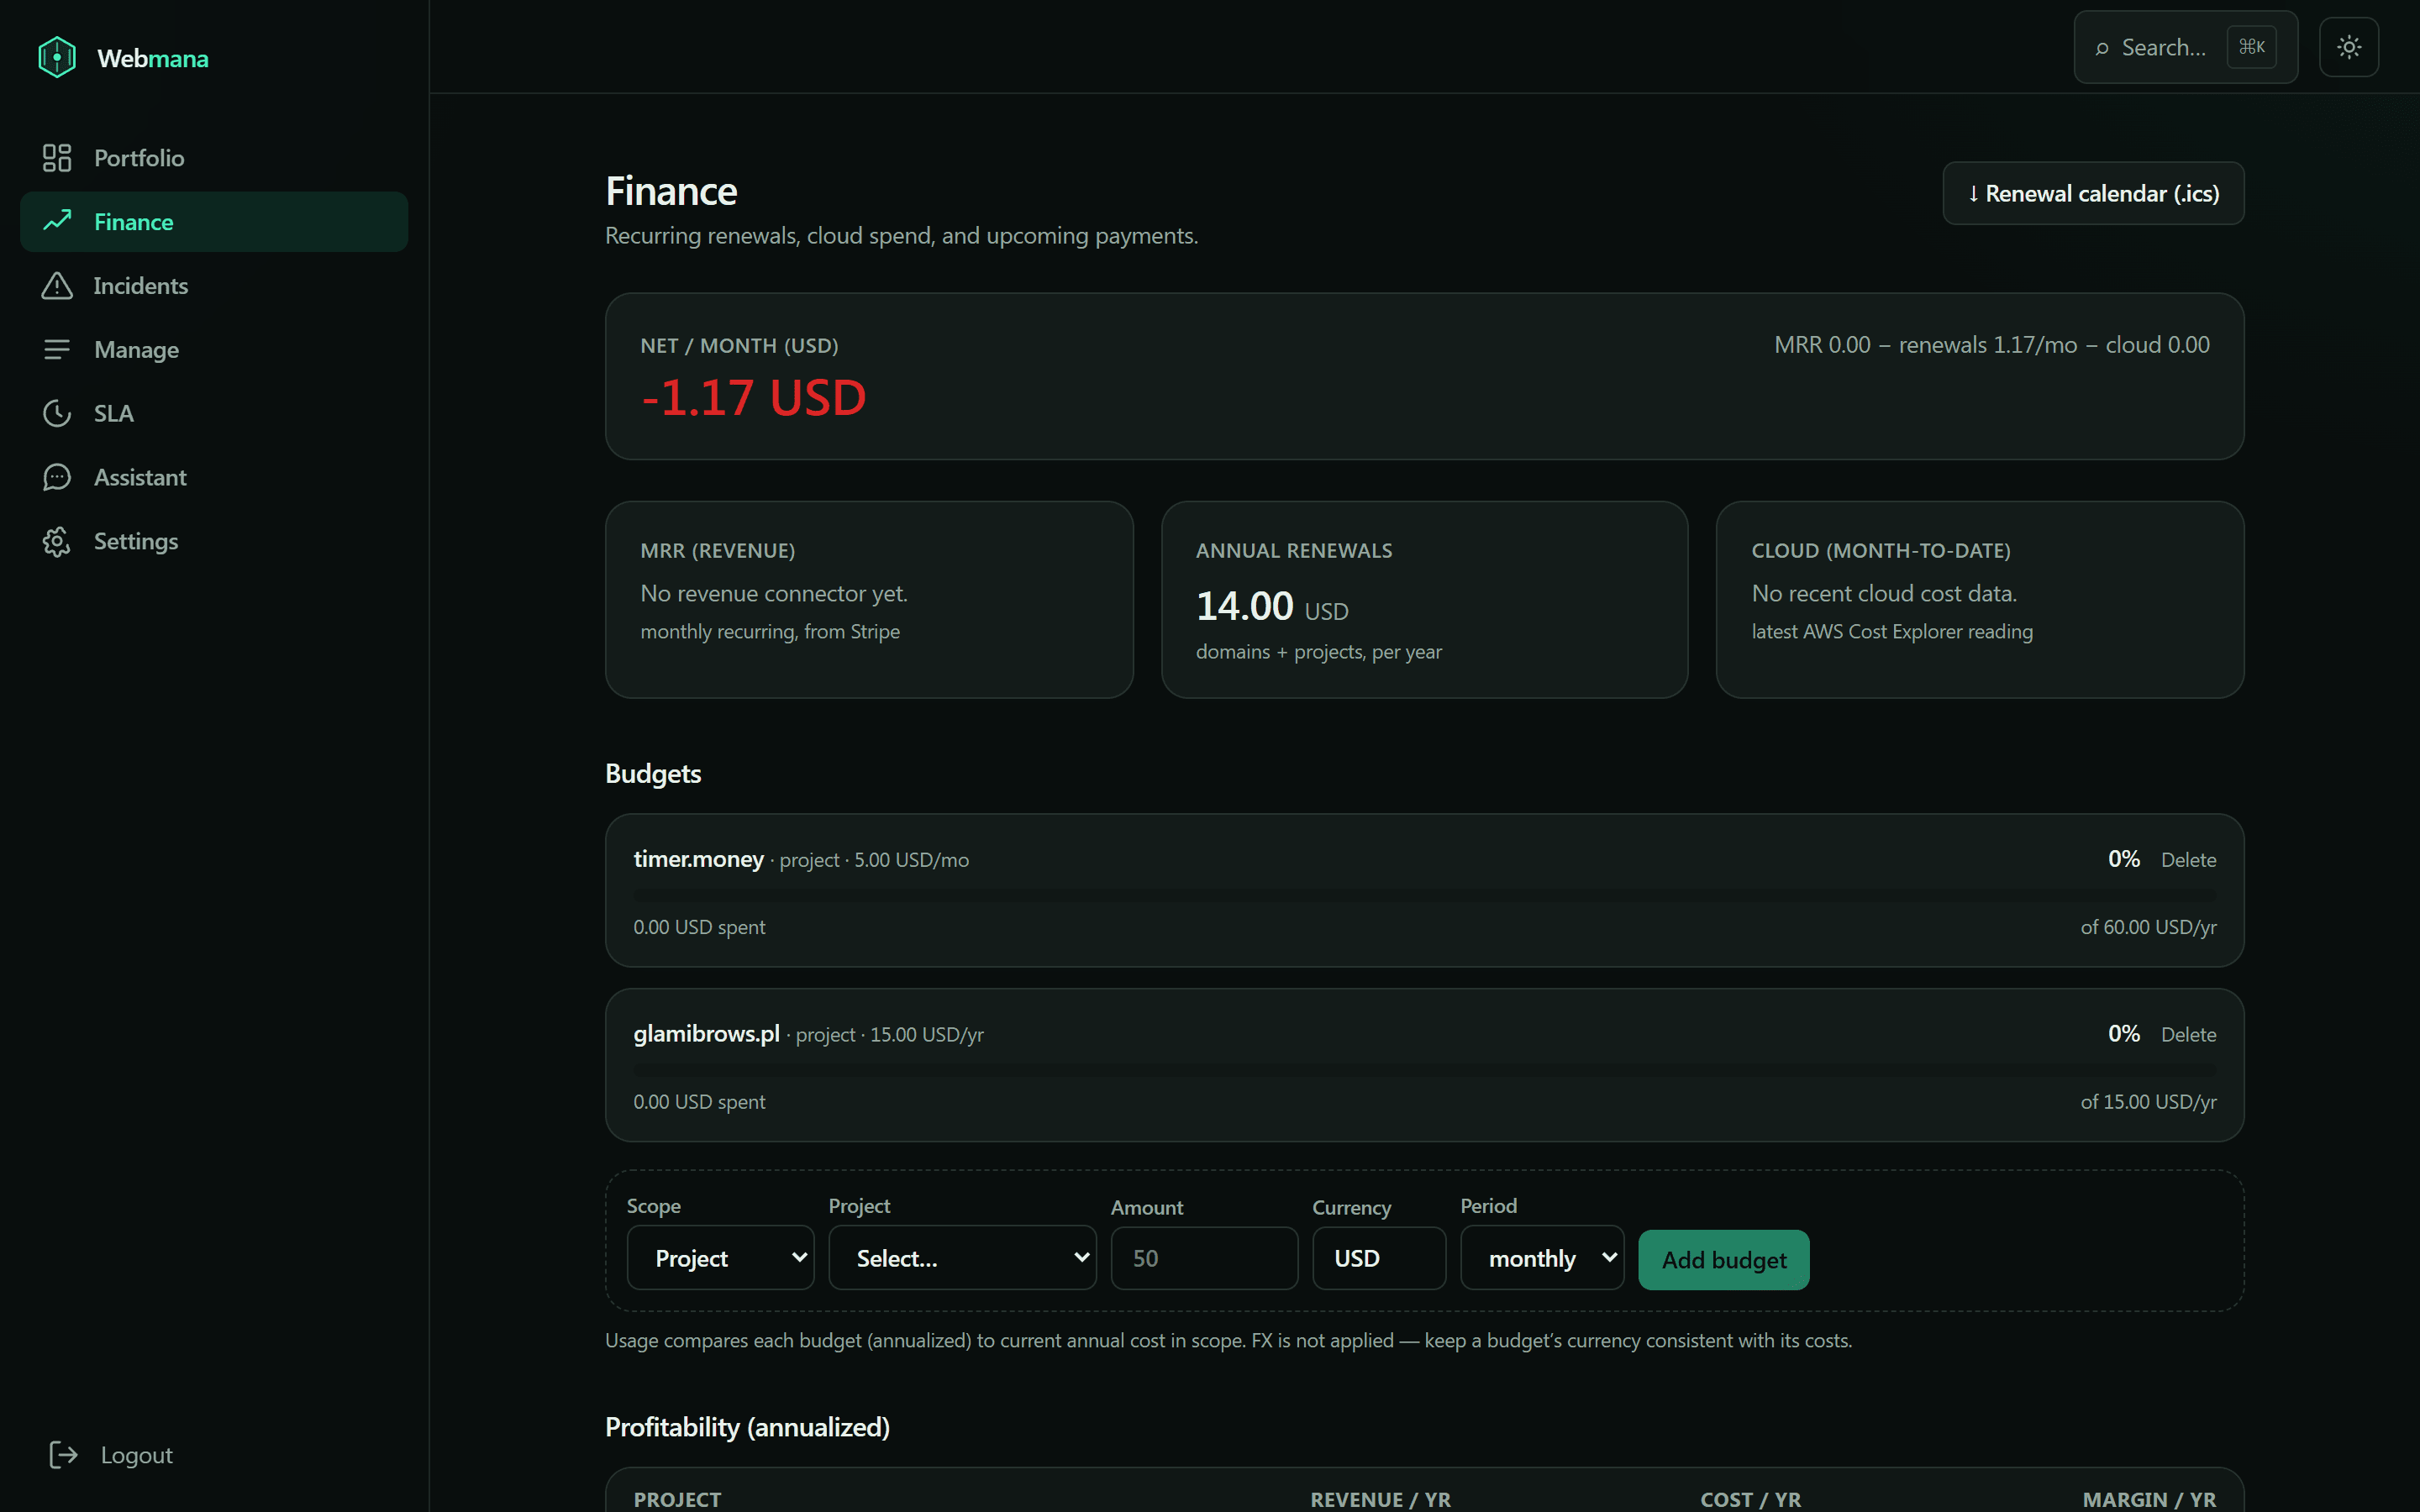Click the glamibrows.pl budget progress bar
This screenshot has height=1512, width=2420.
coord(1424,1069)
